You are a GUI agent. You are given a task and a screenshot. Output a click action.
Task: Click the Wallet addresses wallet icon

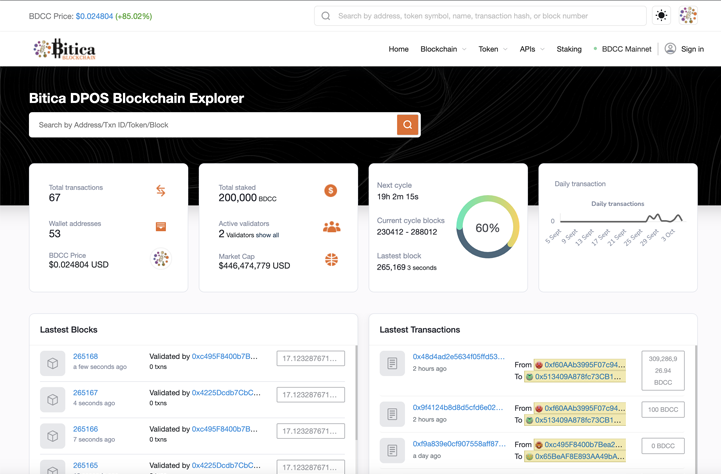click(x=160, y=226)
